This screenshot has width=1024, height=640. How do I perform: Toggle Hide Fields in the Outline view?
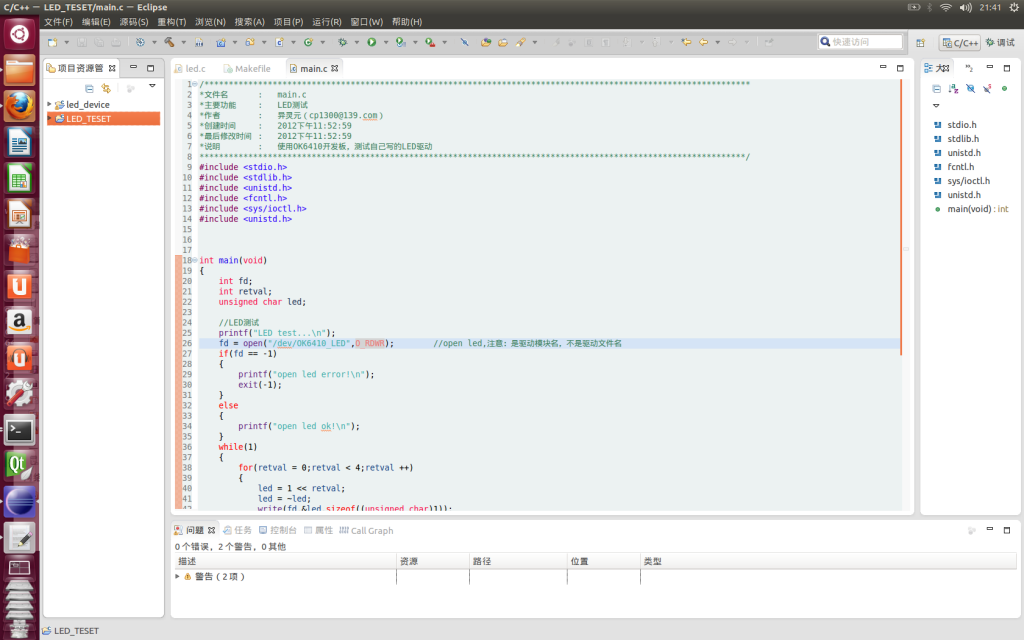click(970, 88)
